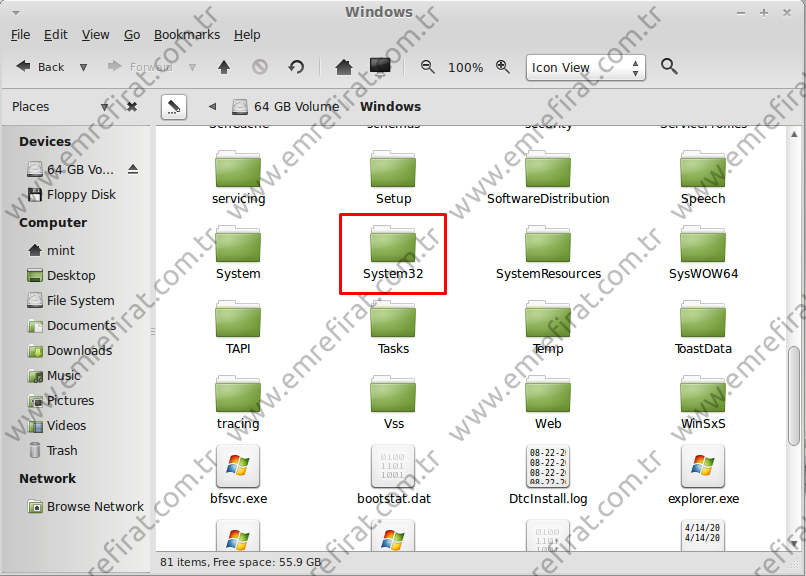This screenshot has height=576, width=806.
Task: Select Trash in the sidebar
Action: click(x=62, y=450)
